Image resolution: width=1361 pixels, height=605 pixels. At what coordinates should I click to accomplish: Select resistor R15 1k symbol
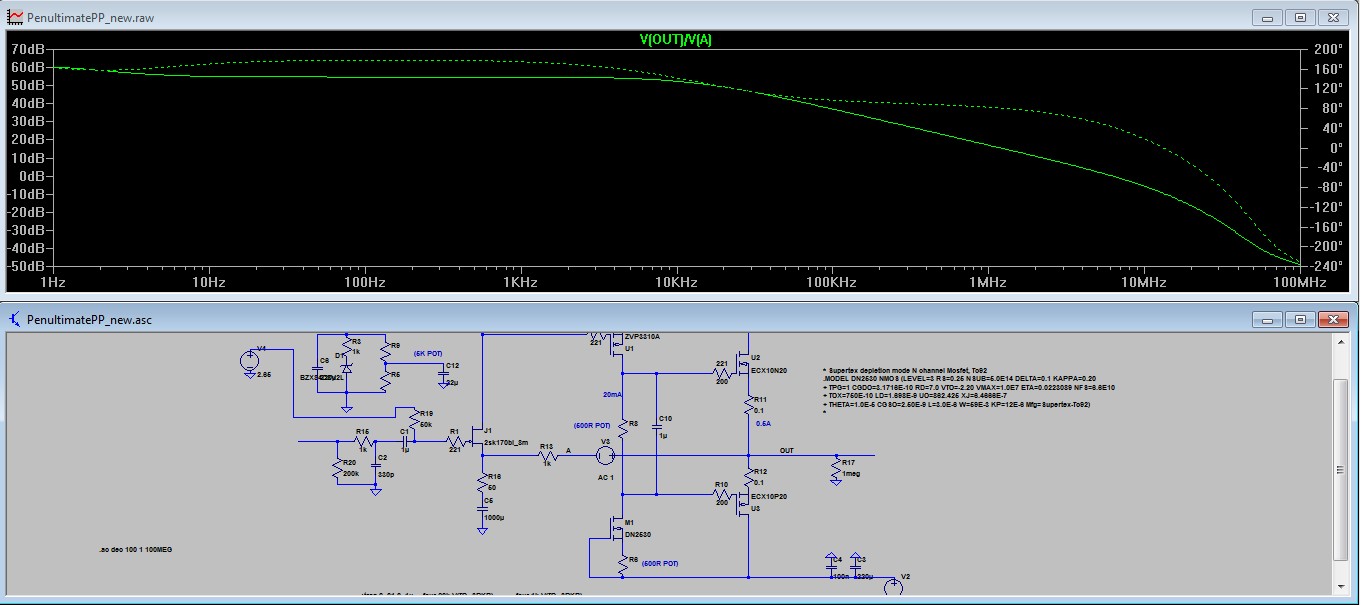362,439
